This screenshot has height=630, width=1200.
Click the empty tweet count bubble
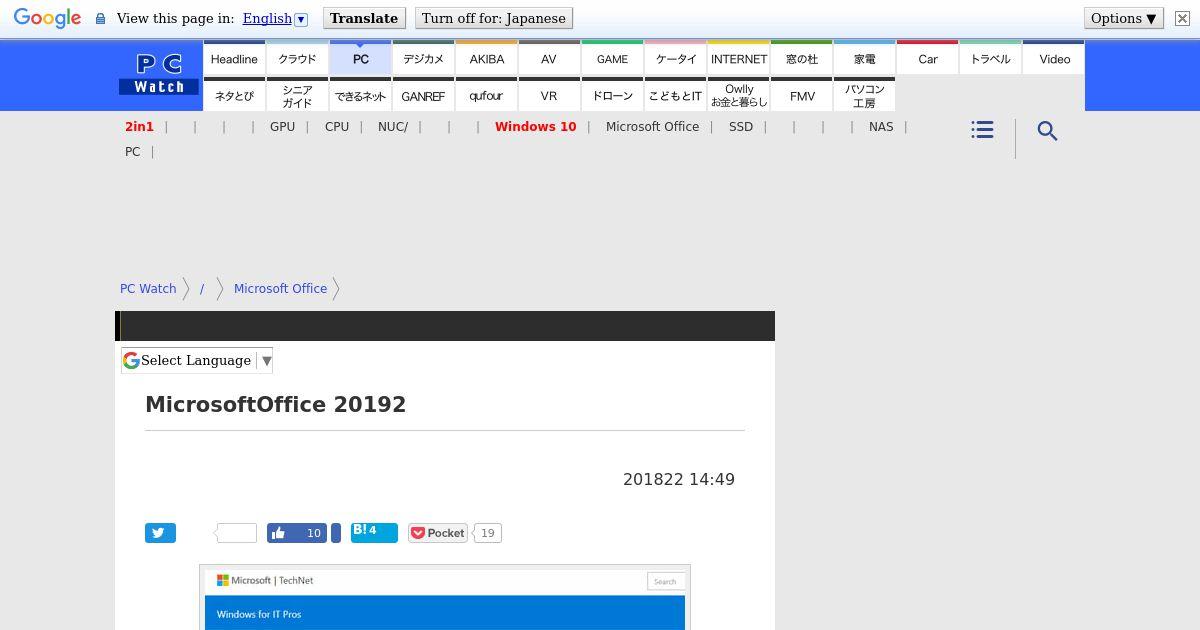[236, 533]
